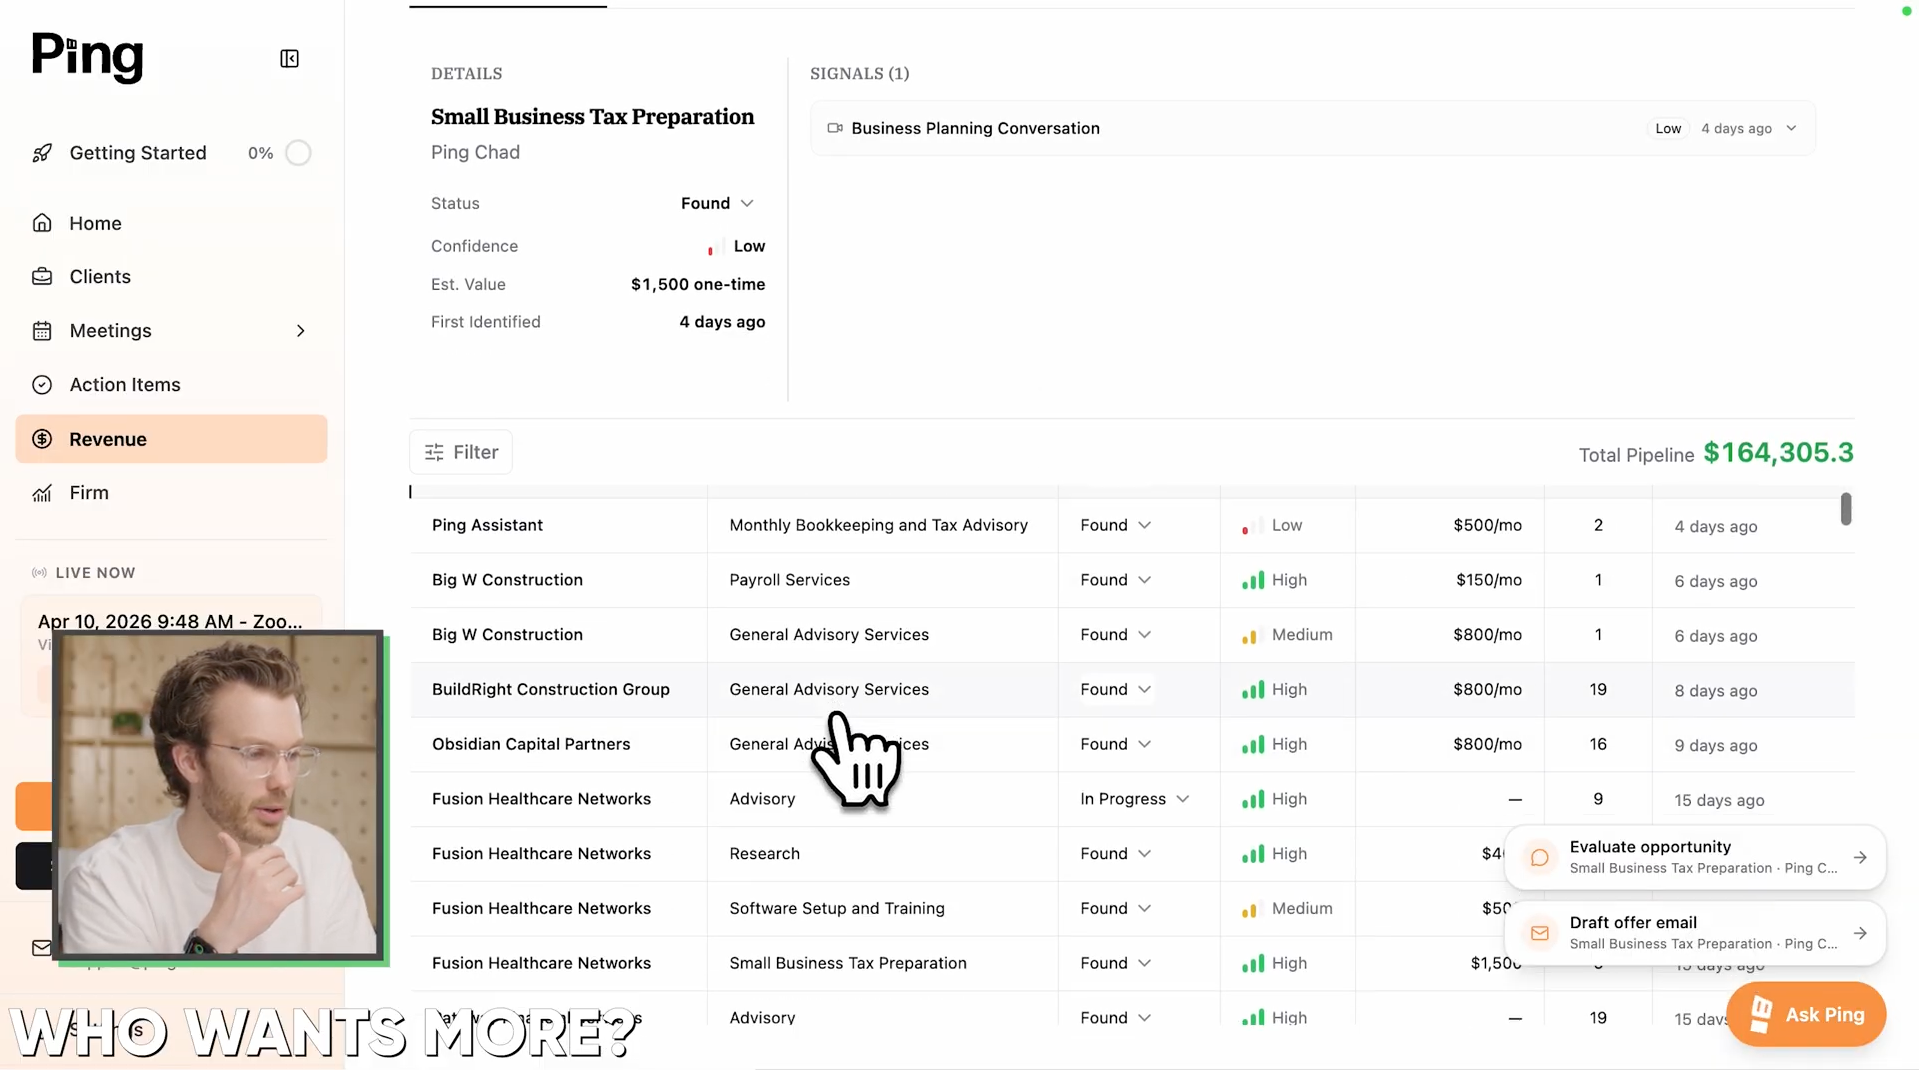Click the Total Pipeline amount $164,305.3
1919x1070 pixels.
pos(1778,453)
